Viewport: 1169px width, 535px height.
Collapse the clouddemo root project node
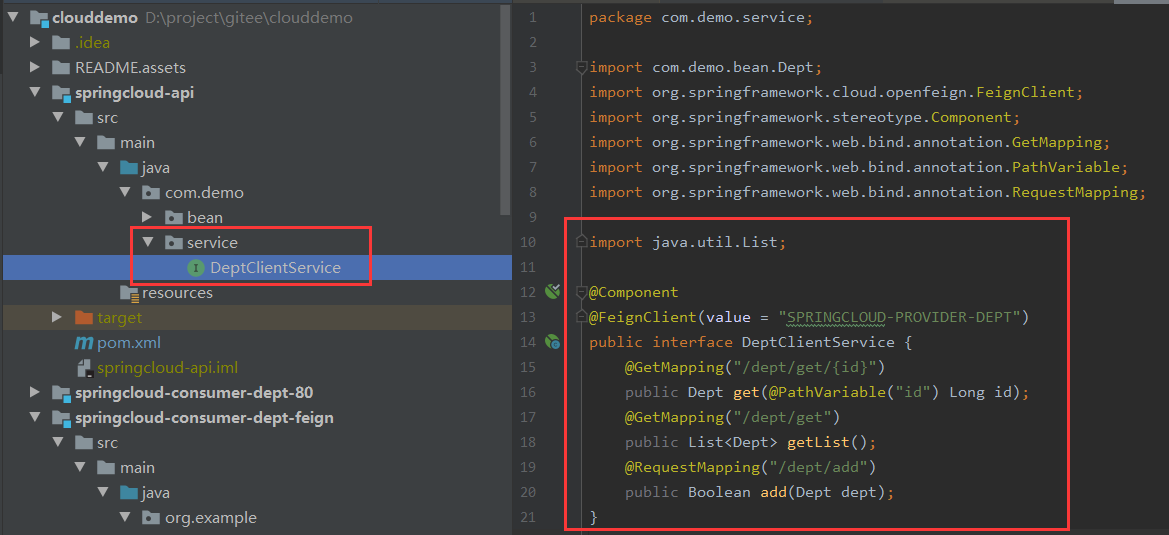[13, 18]
